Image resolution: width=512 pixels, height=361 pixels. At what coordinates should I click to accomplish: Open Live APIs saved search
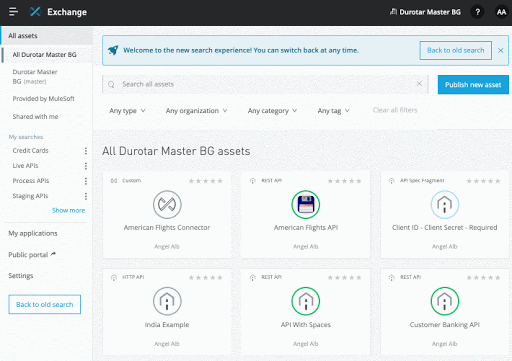pos(25,166)
